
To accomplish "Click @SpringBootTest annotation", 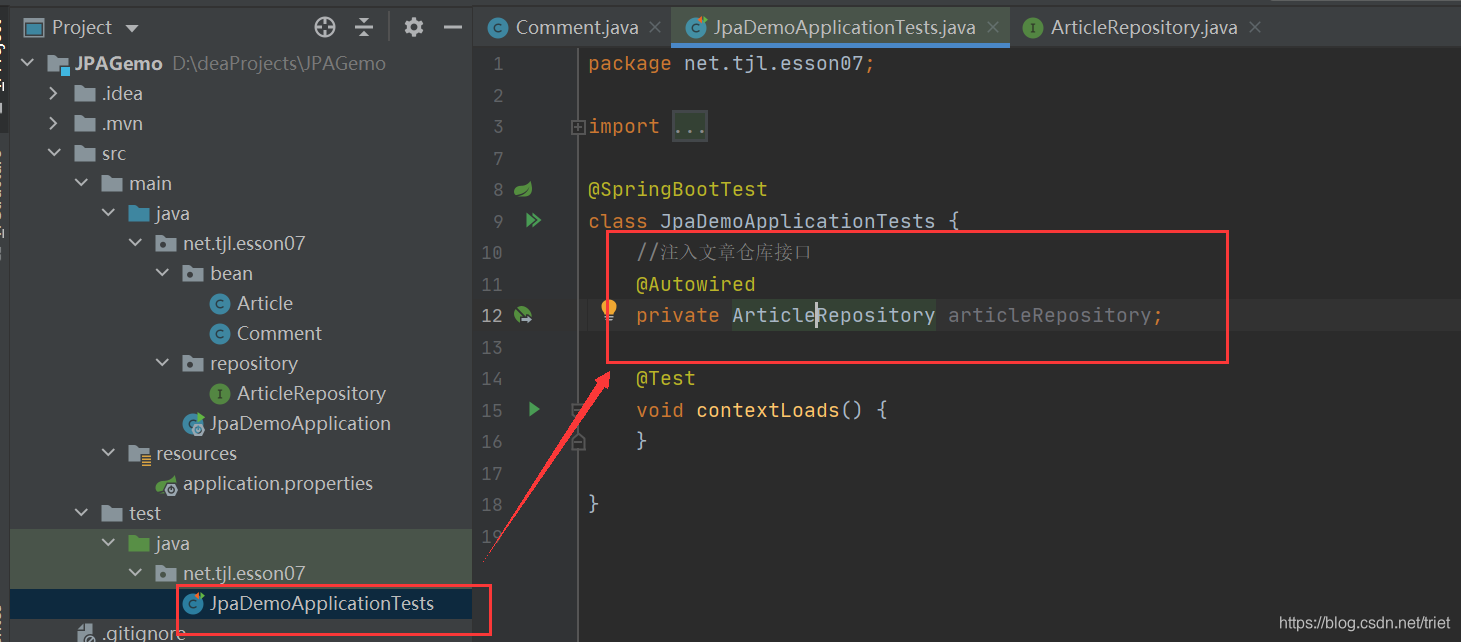I will tap(678, 189).
